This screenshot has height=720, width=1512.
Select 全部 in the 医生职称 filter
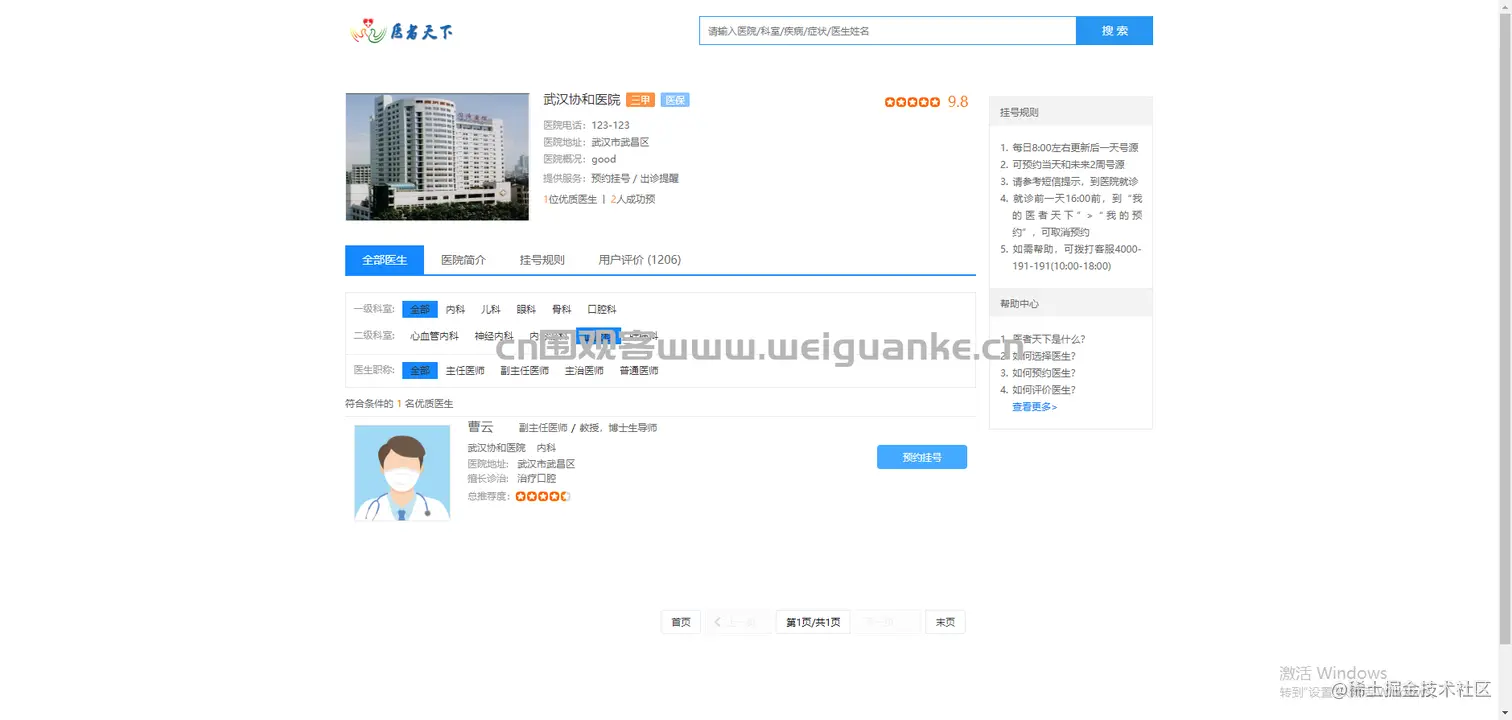tap(420, 371)
